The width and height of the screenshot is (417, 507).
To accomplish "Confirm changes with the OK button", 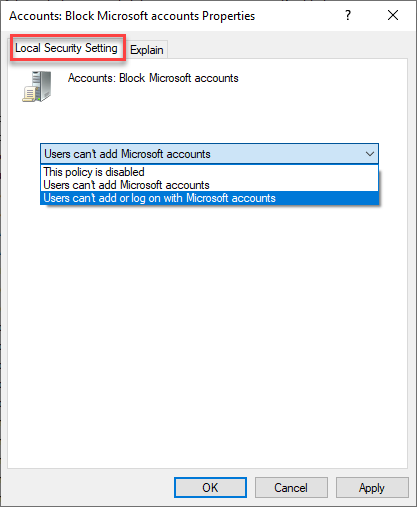I will point(210,488).
